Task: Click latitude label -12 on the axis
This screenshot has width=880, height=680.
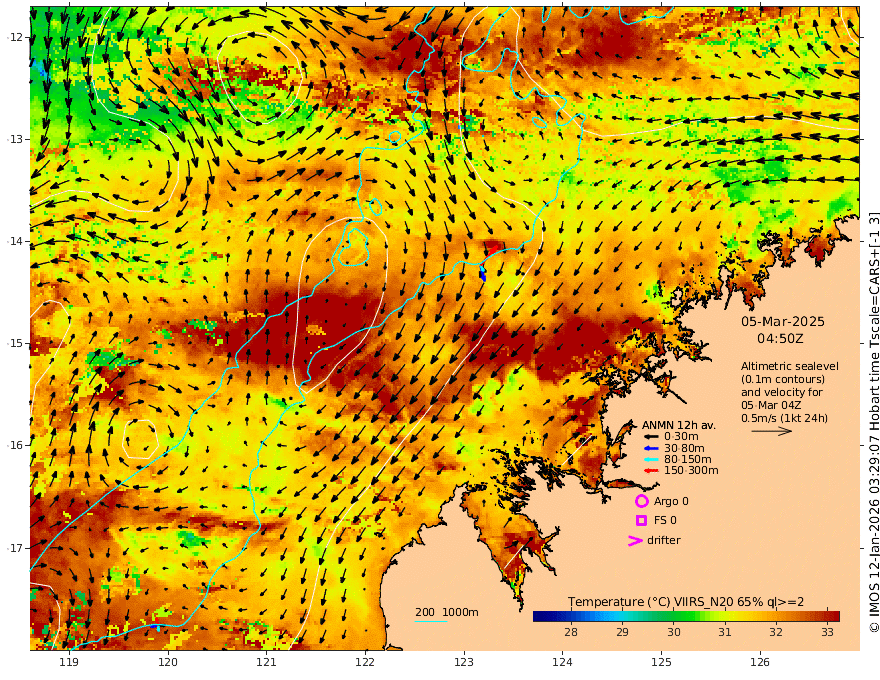Action: [x=15, y=37]
